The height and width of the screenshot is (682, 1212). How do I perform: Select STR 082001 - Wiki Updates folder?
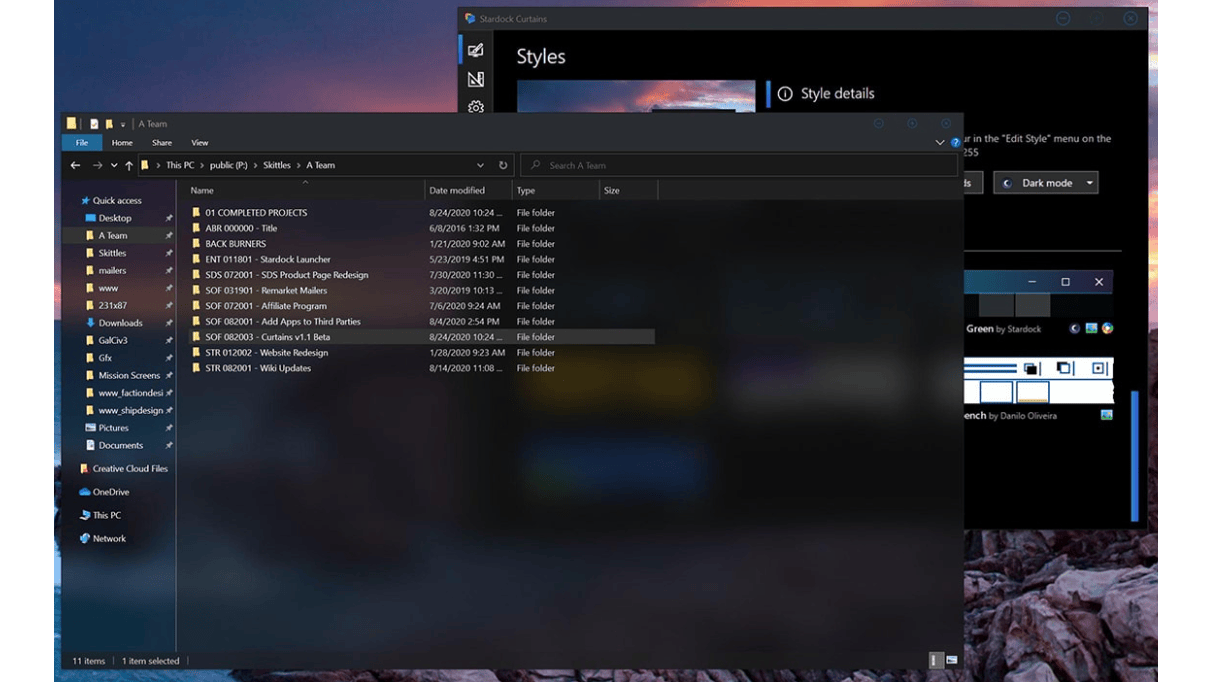(421, 368)
